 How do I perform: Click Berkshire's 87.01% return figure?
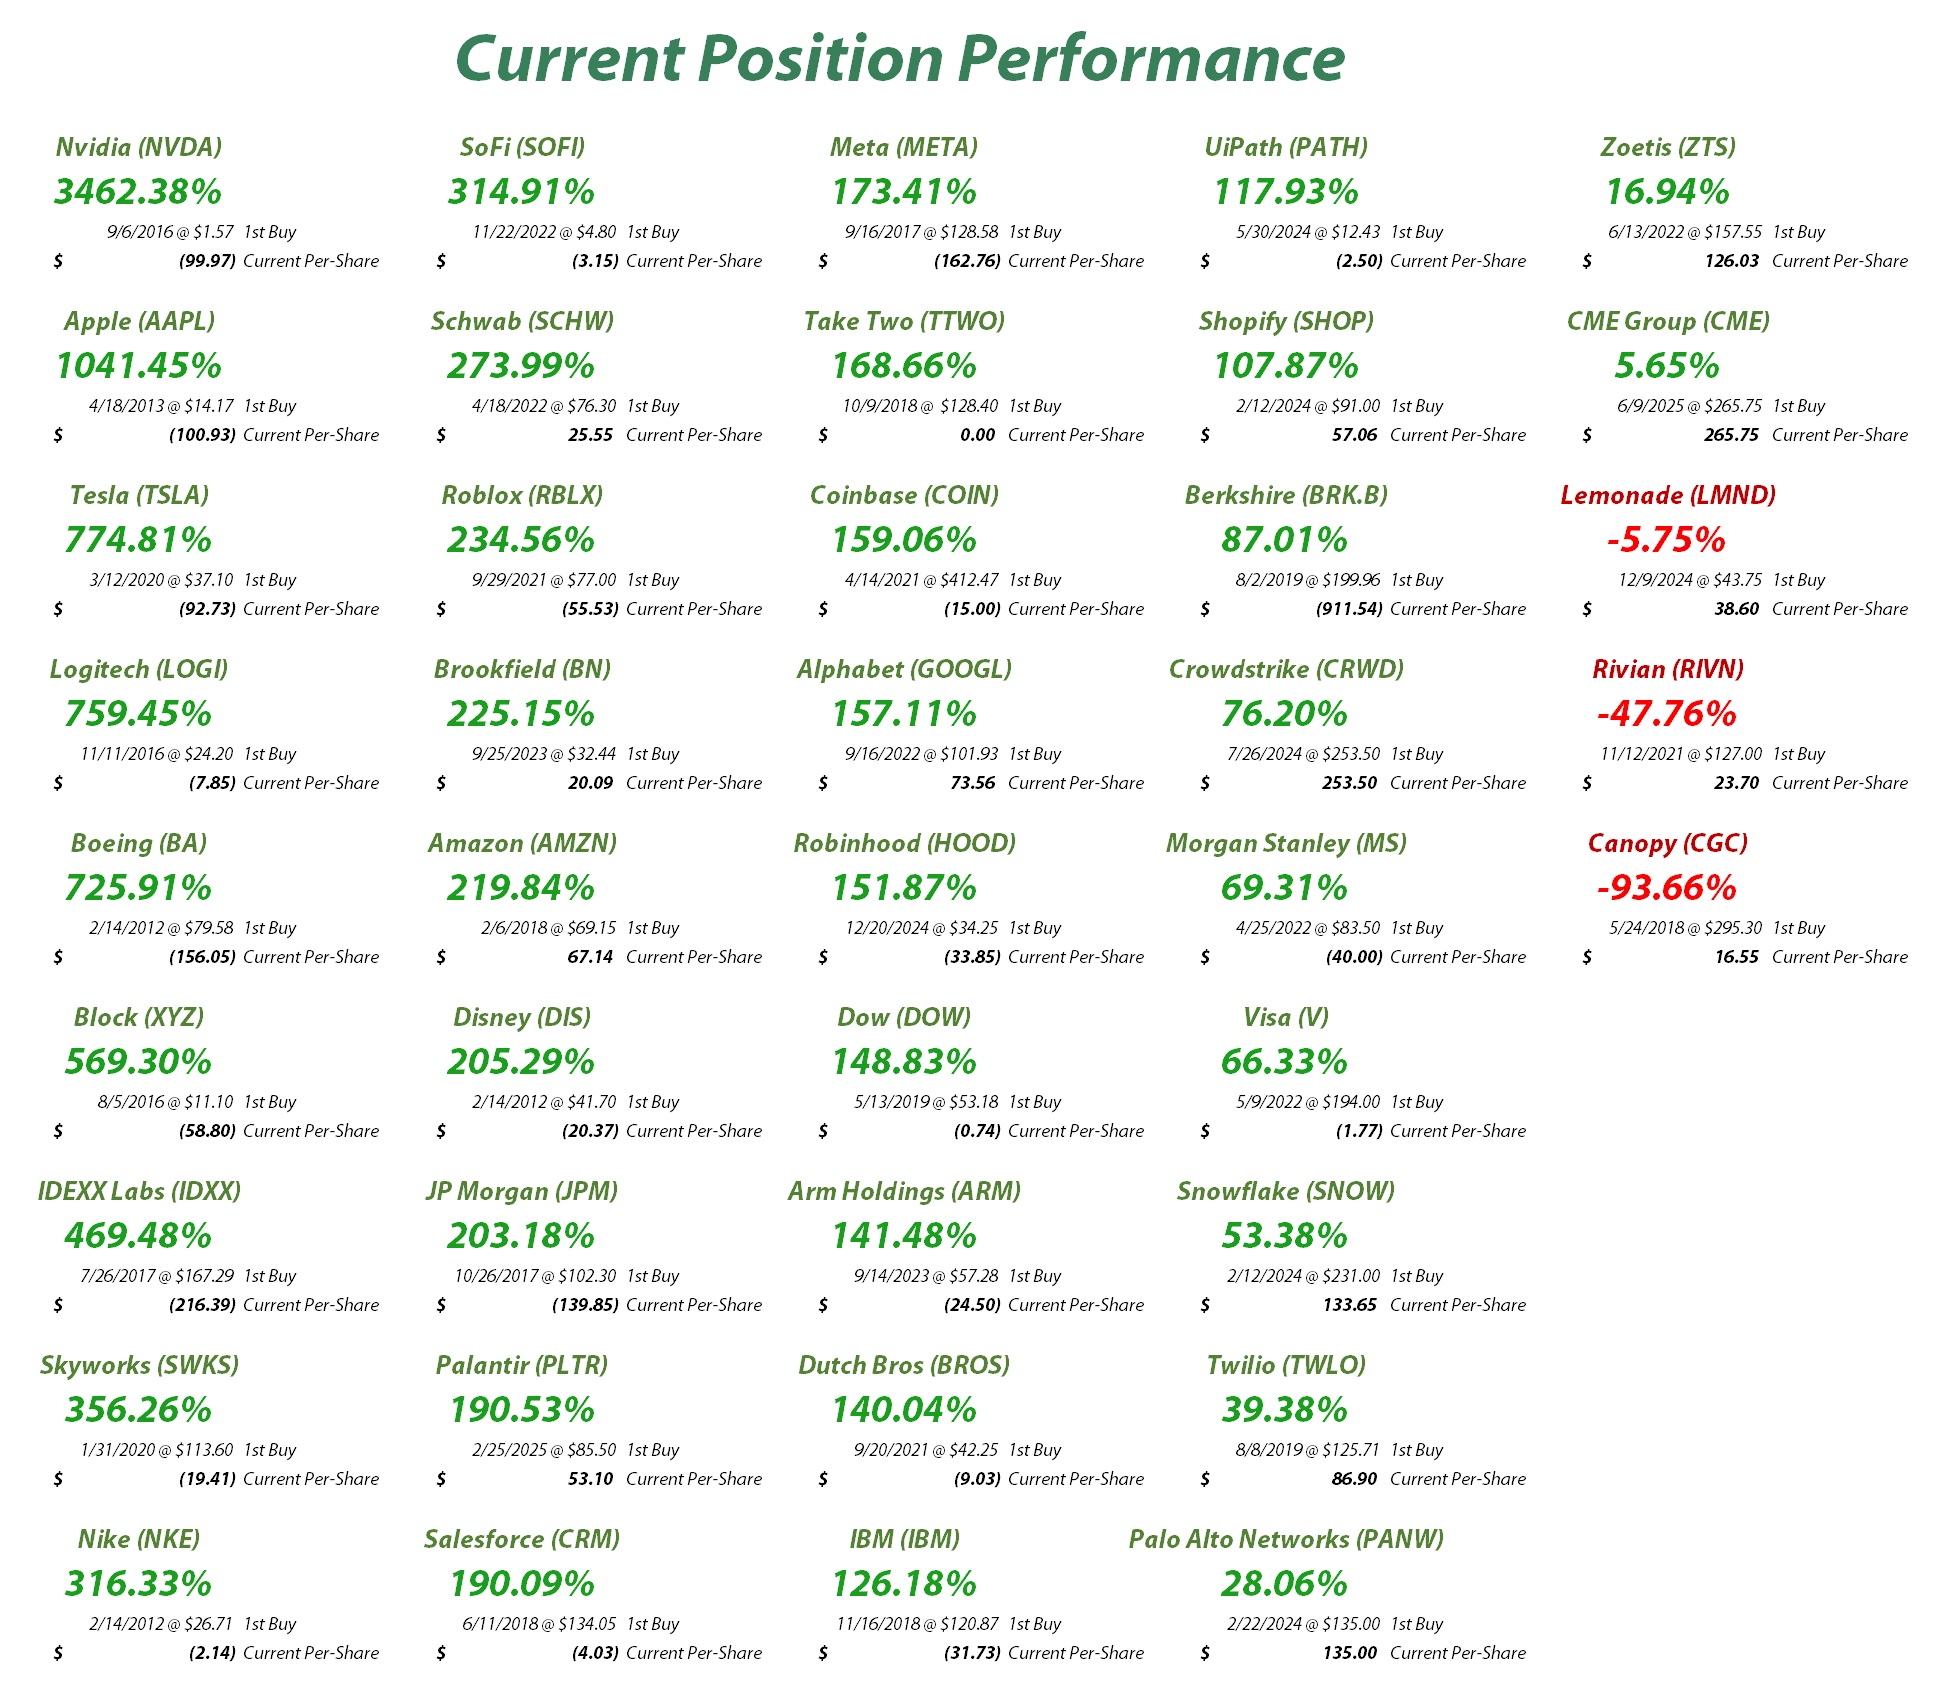[1285, 539]
